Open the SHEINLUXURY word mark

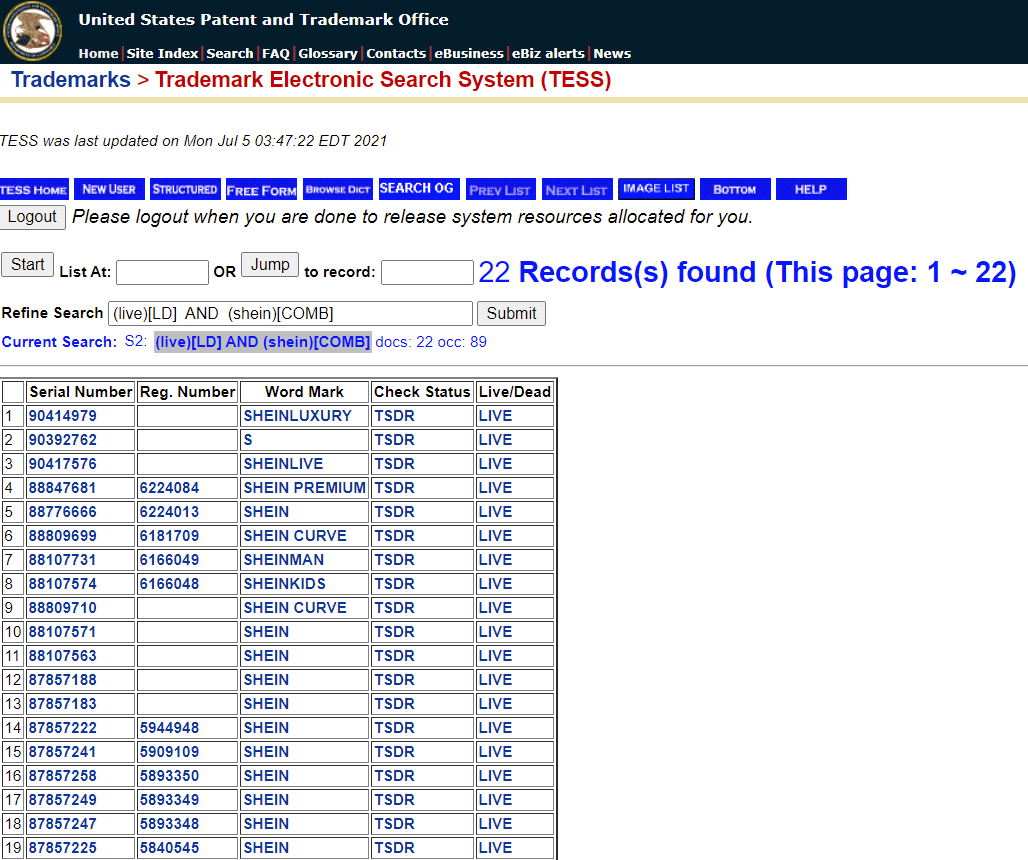point(298,416)
